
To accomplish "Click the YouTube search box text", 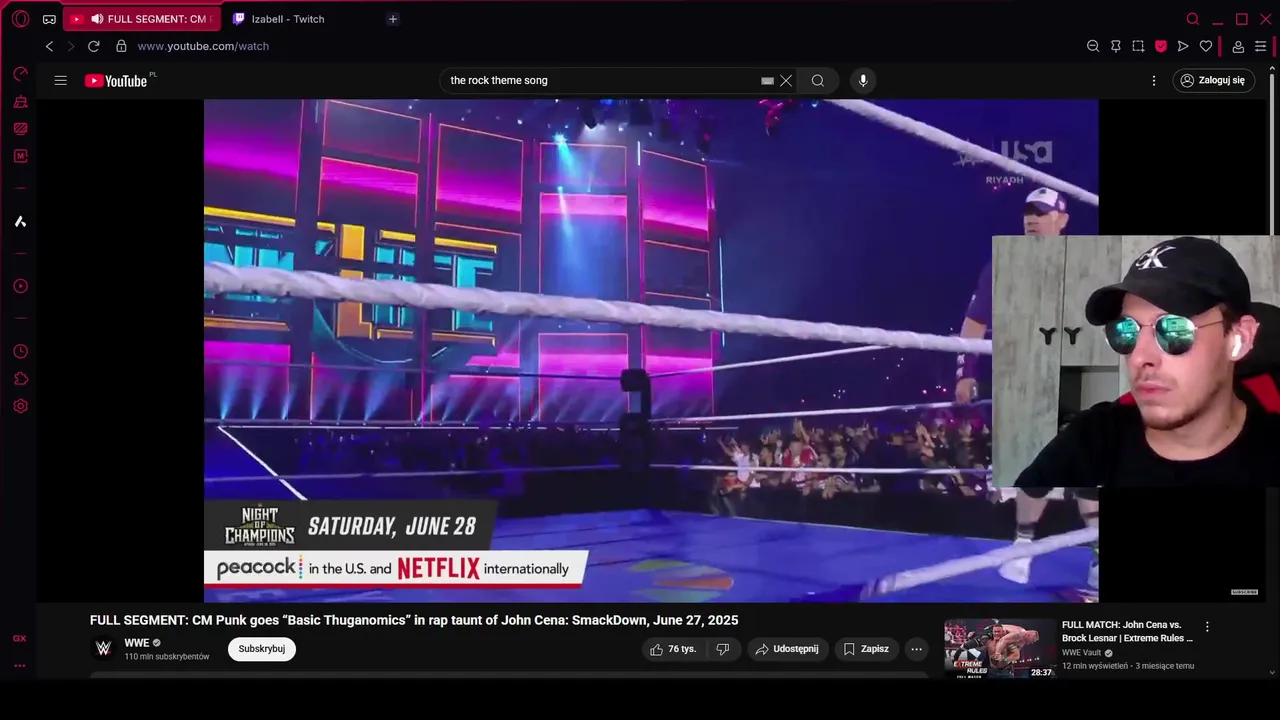I will (x=499, y=80).
